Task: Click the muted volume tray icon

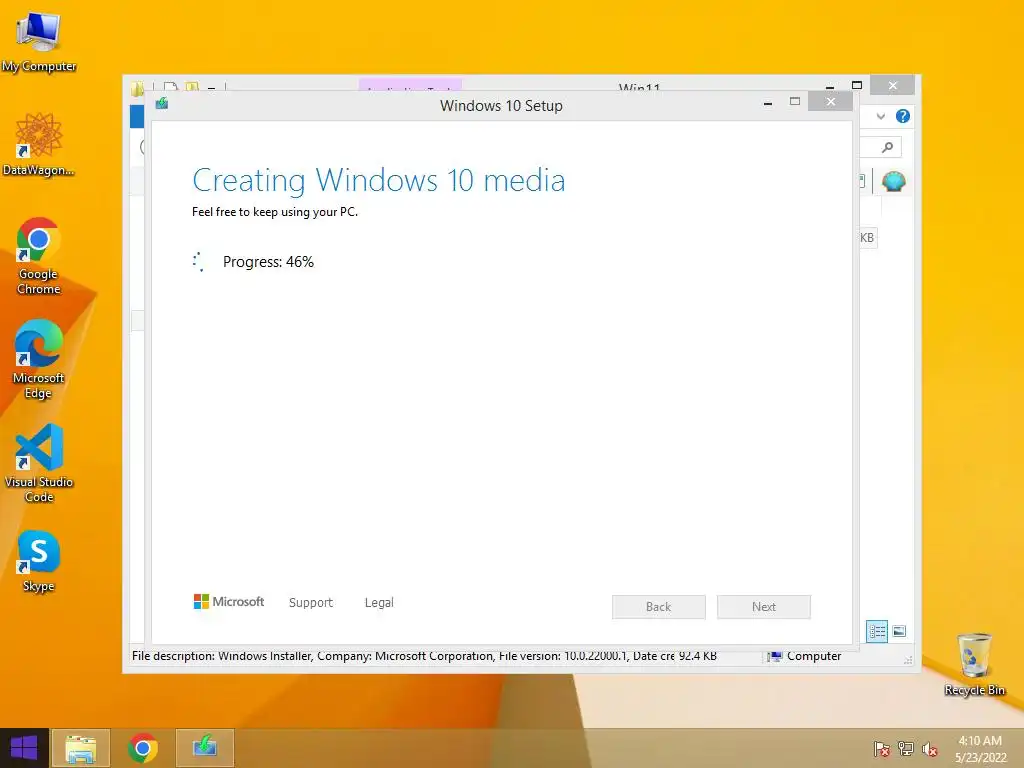Action: (x=929, y=749)
